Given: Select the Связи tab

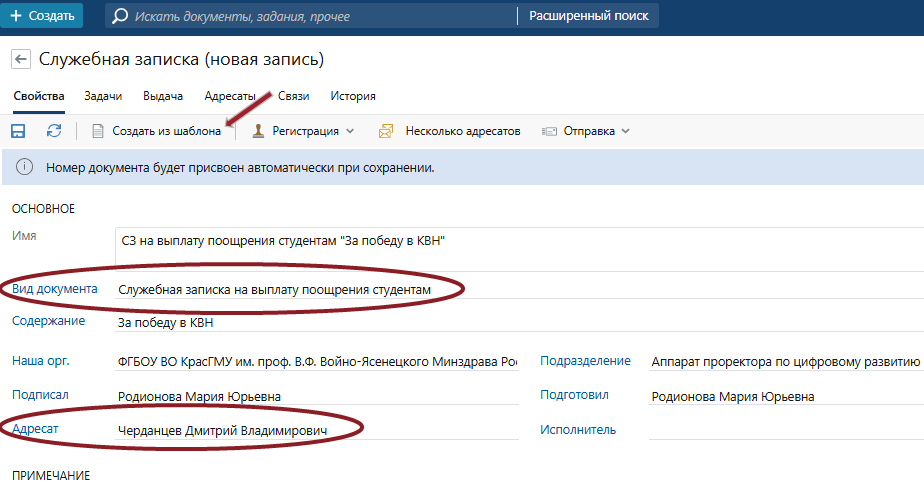Looking at the screenshot, I should click(x=294, y=97).
